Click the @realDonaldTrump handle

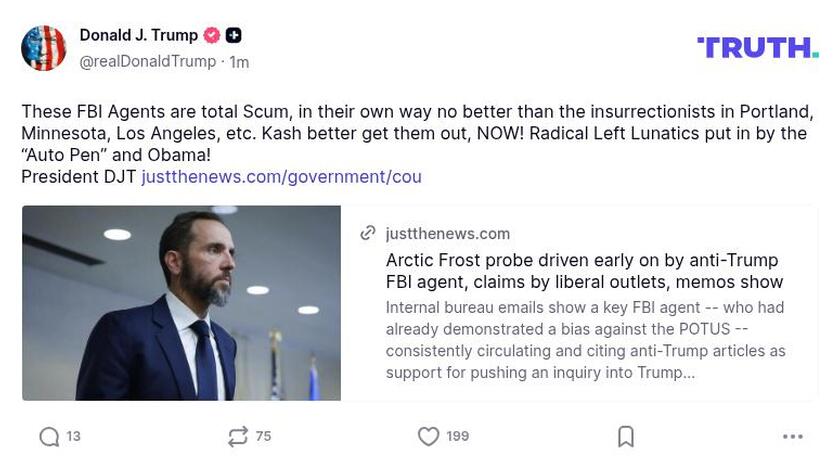pyautogui.click(x=148, y=62)
